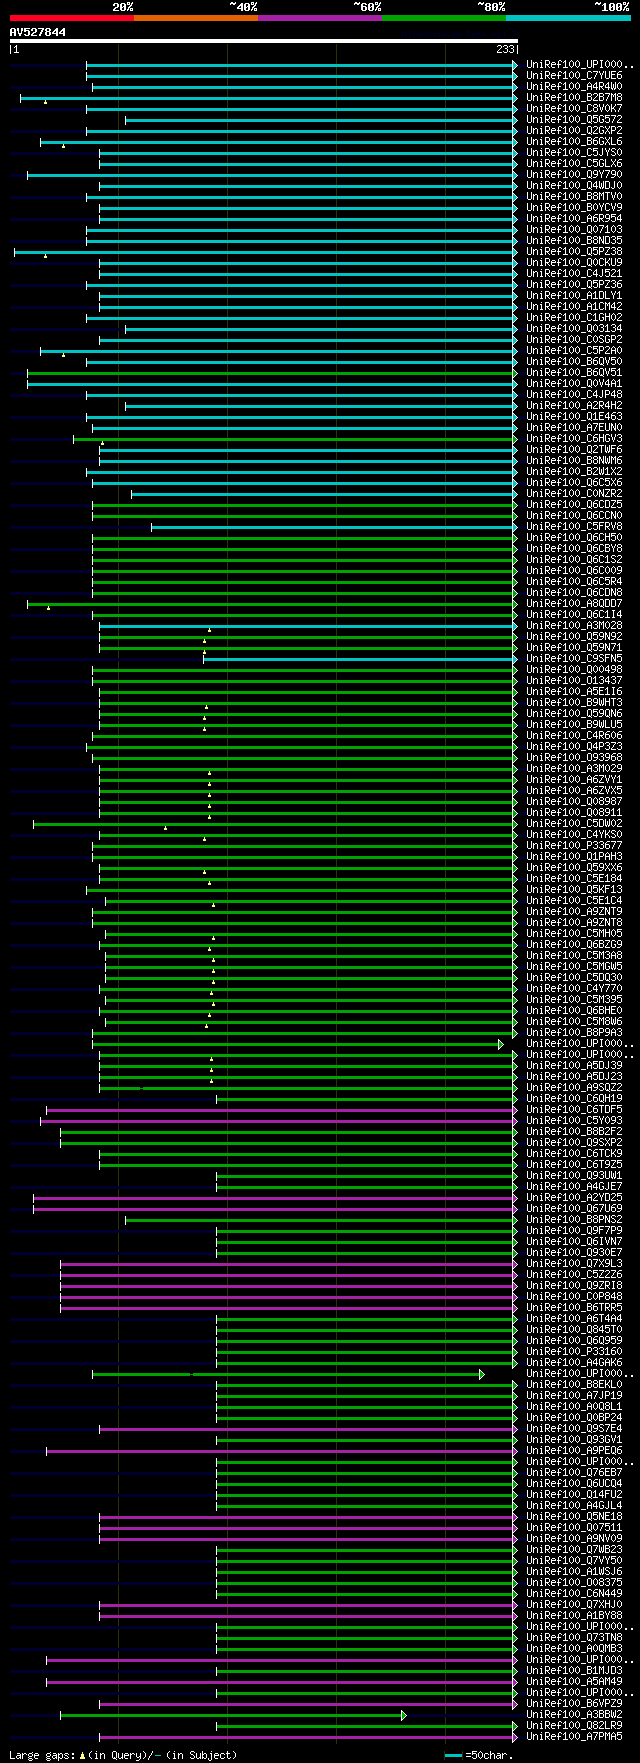The image size is (640, 1763).
Task: Select hit label UniRef100_B8PNS2
Action: 574,1220
